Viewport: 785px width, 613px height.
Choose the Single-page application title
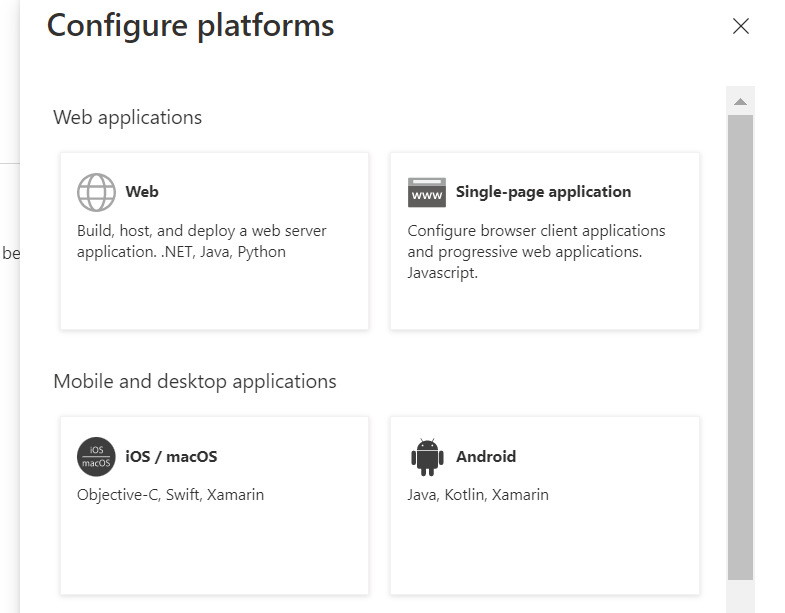click(543, 192)
